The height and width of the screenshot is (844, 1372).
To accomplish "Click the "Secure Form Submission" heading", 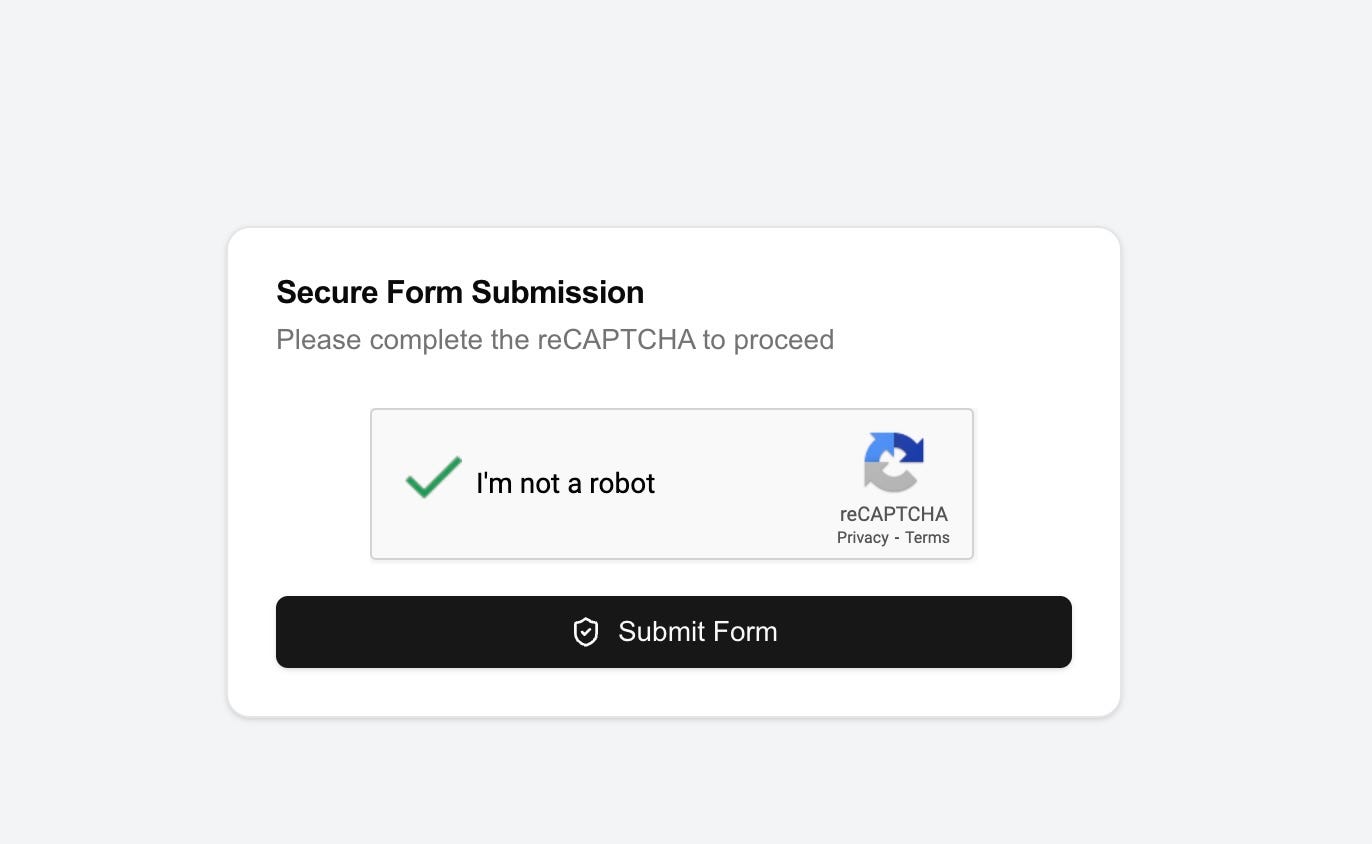I will (x=460, y=292).
